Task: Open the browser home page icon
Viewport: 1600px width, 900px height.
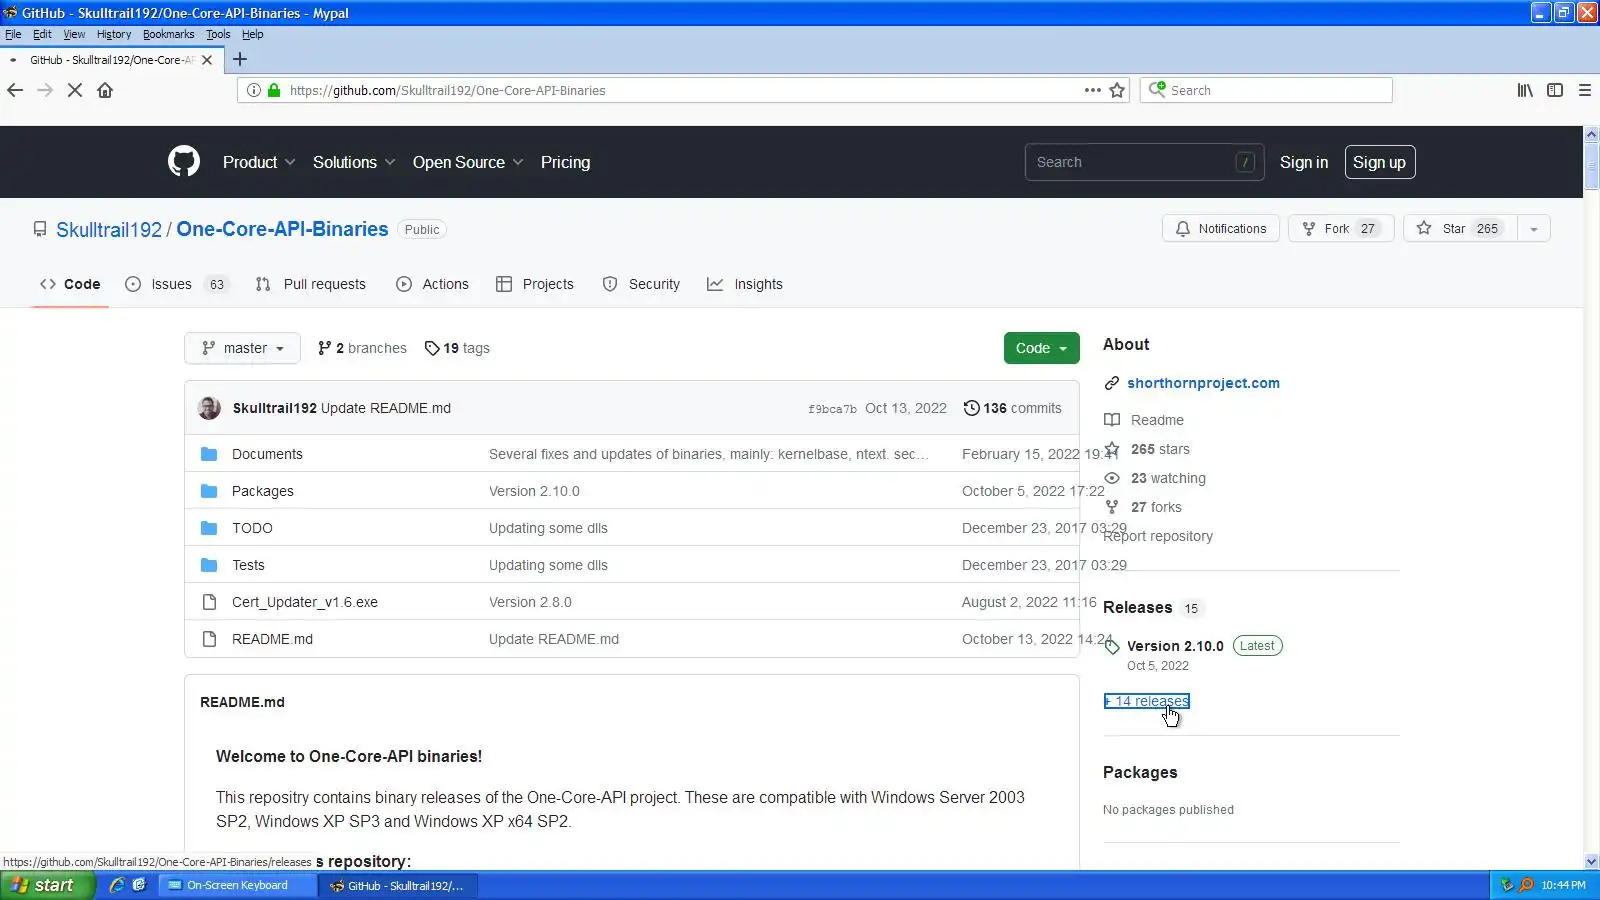Action: coord(105,90)
